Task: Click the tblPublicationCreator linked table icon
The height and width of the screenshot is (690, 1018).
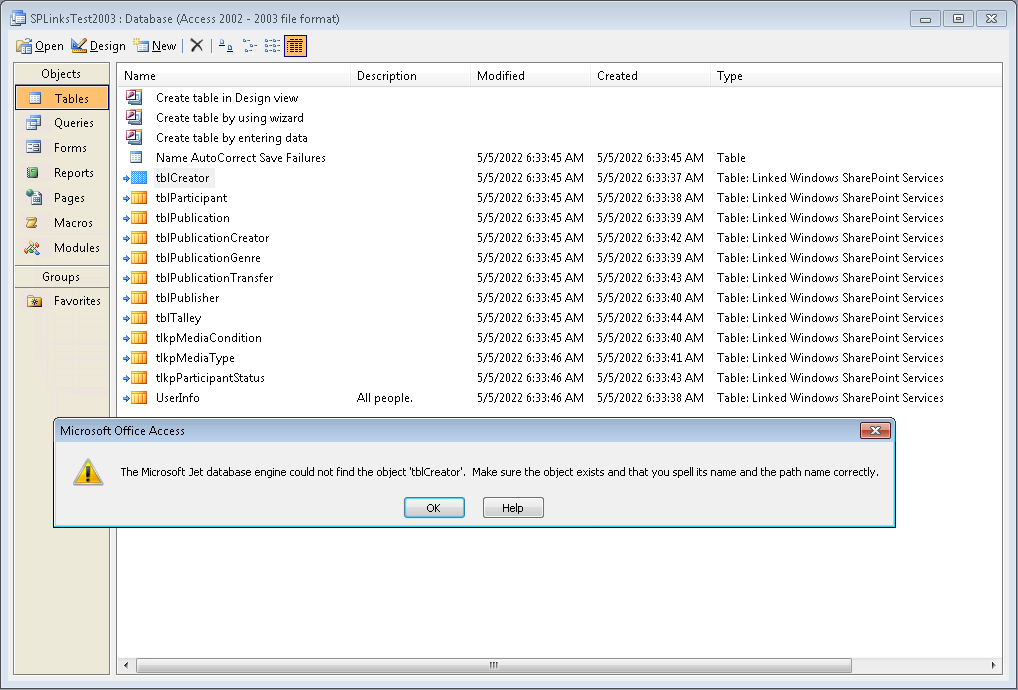Action: tap(136, 238)
